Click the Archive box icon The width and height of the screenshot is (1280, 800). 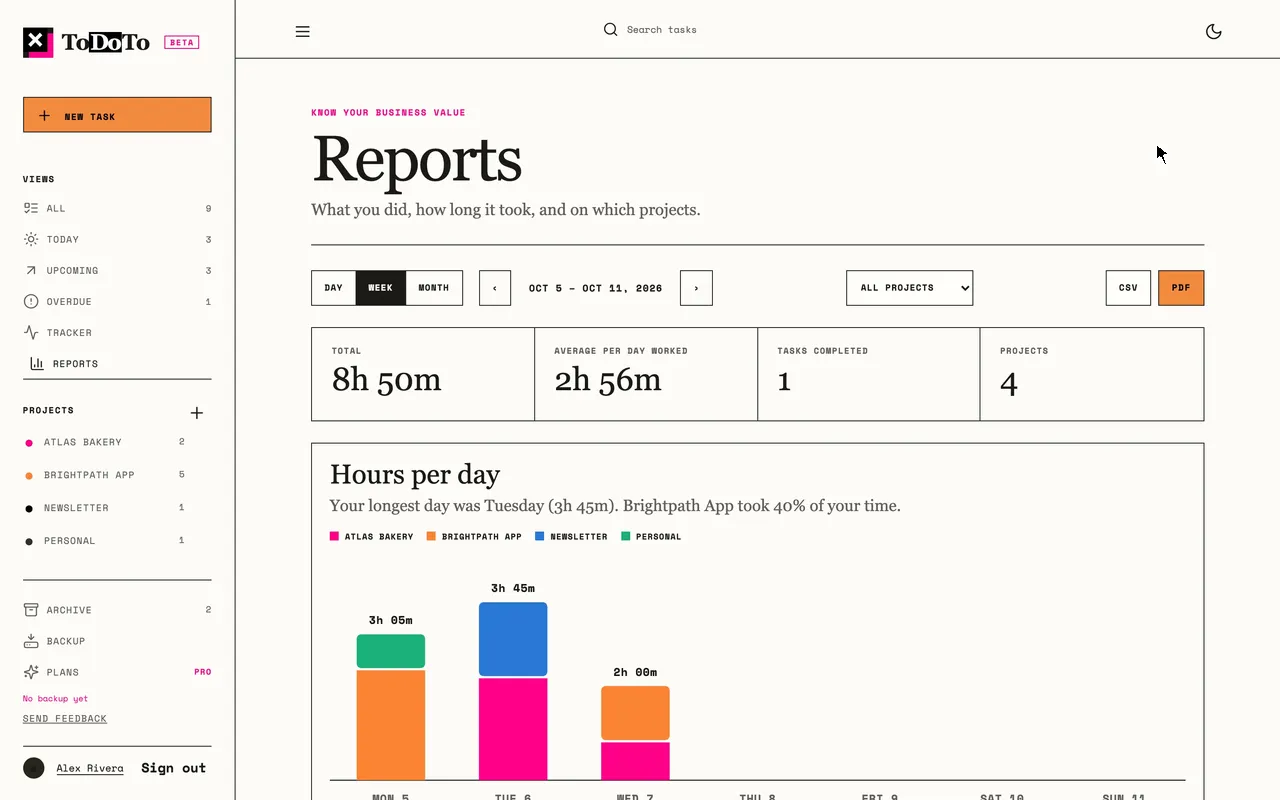(x=31, y=609)
